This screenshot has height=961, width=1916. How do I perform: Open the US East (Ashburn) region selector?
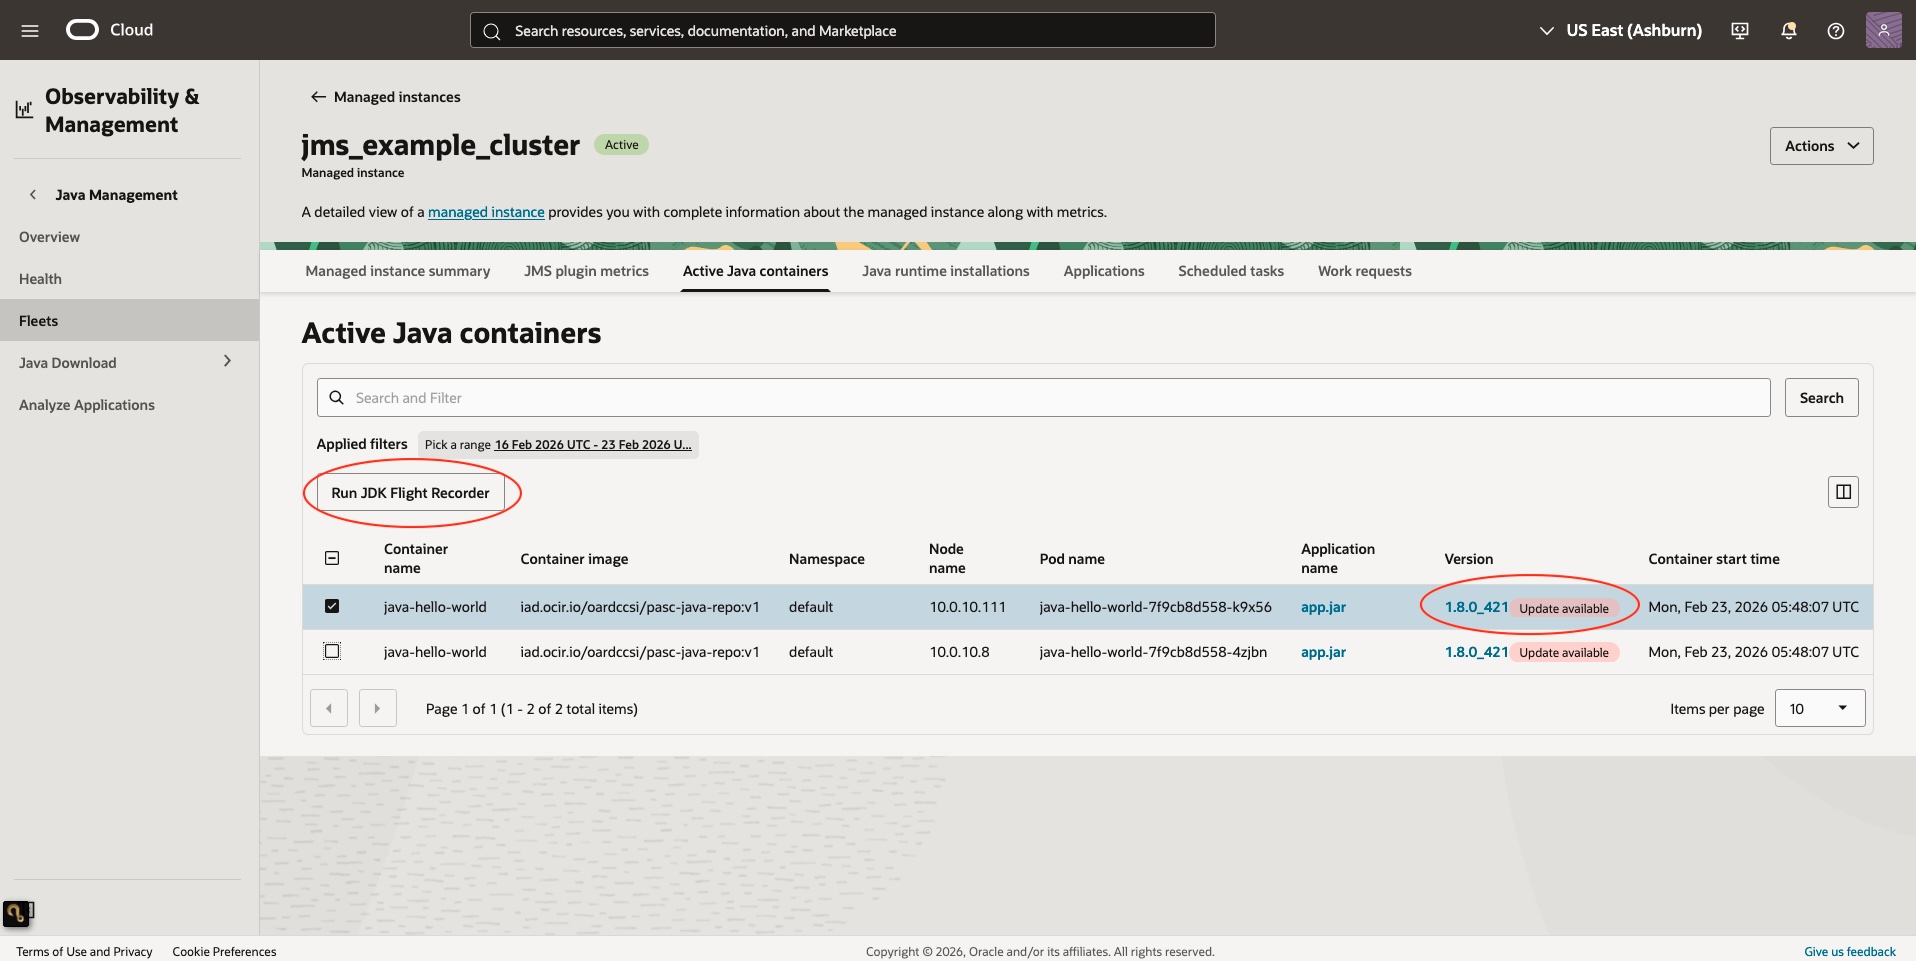(x=1621, y=31)
